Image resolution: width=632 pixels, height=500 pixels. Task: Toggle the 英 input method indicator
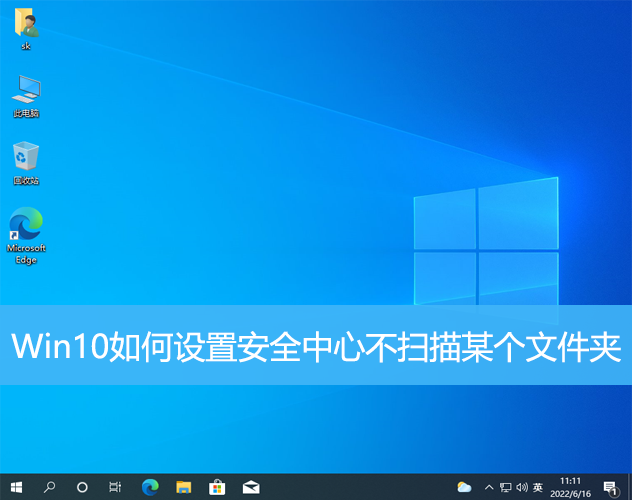tap(538, 487)
